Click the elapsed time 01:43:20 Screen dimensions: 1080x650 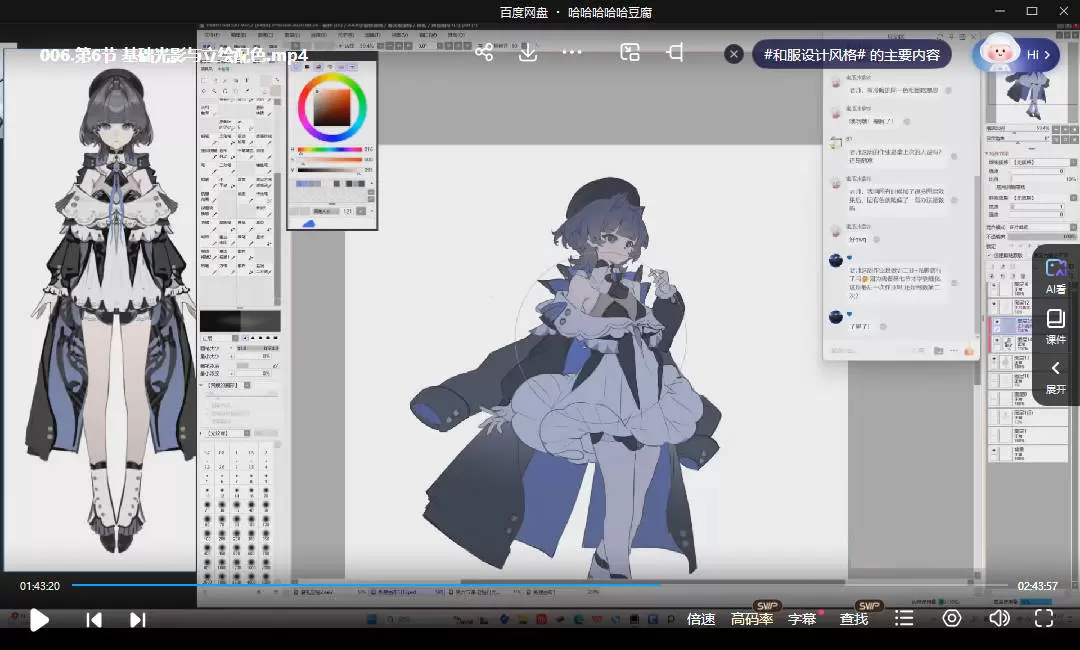40,586
